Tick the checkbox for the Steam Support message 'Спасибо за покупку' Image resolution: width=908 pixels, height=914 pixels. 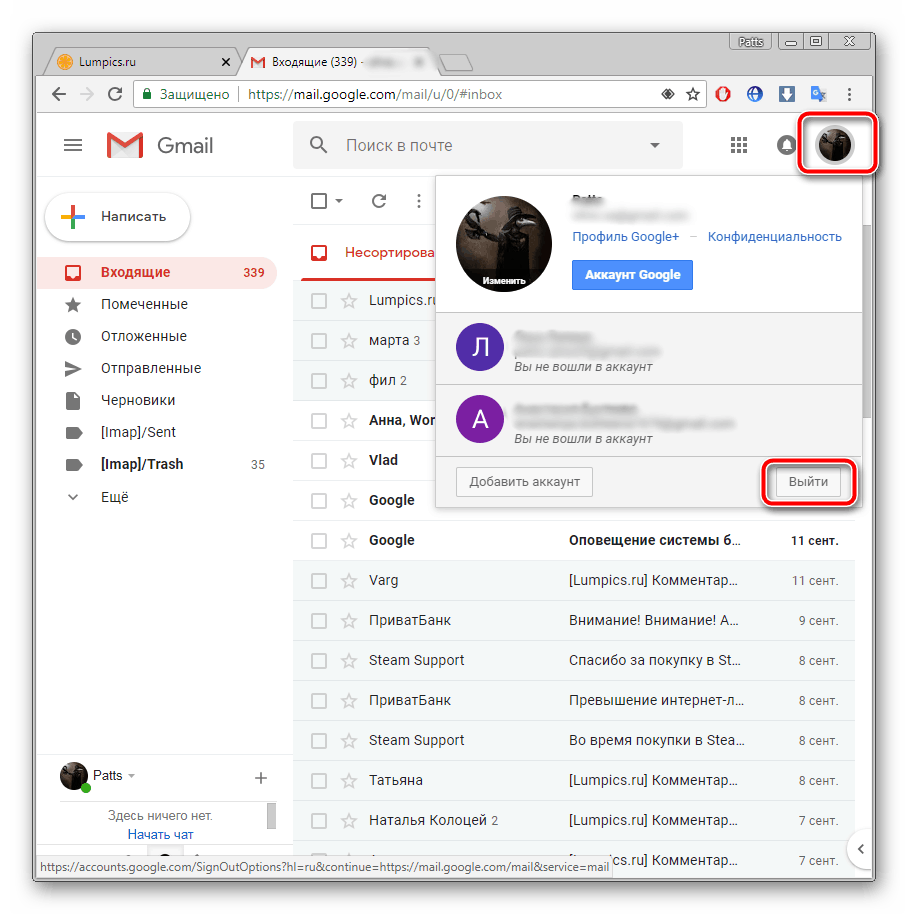(x=319, y=660)
